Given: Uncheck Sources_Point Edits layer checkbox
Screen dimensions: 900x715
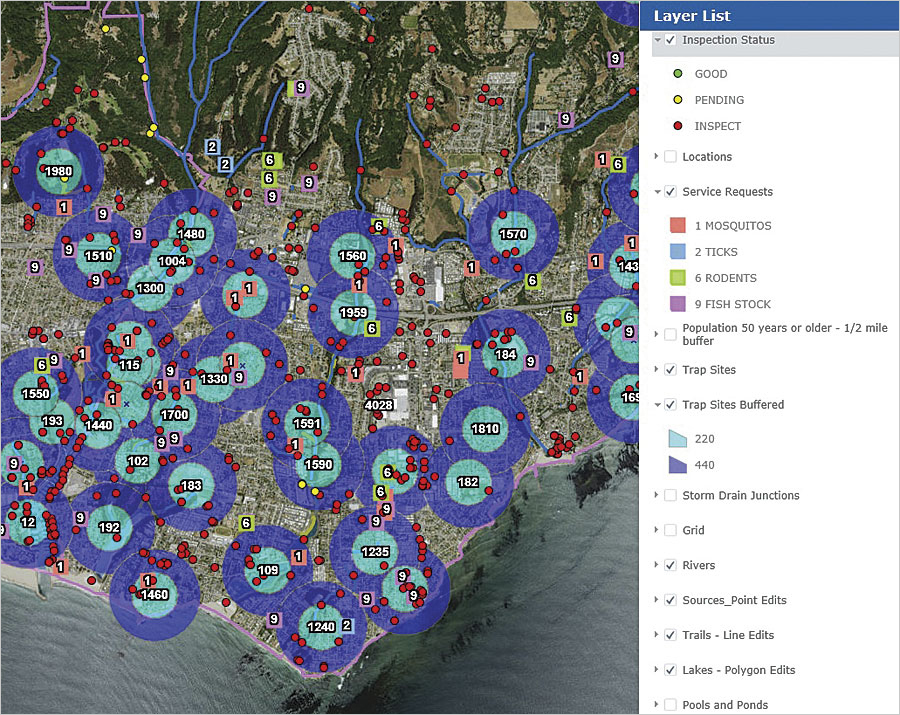Looking at the screenshot, I should coord(670,600).
